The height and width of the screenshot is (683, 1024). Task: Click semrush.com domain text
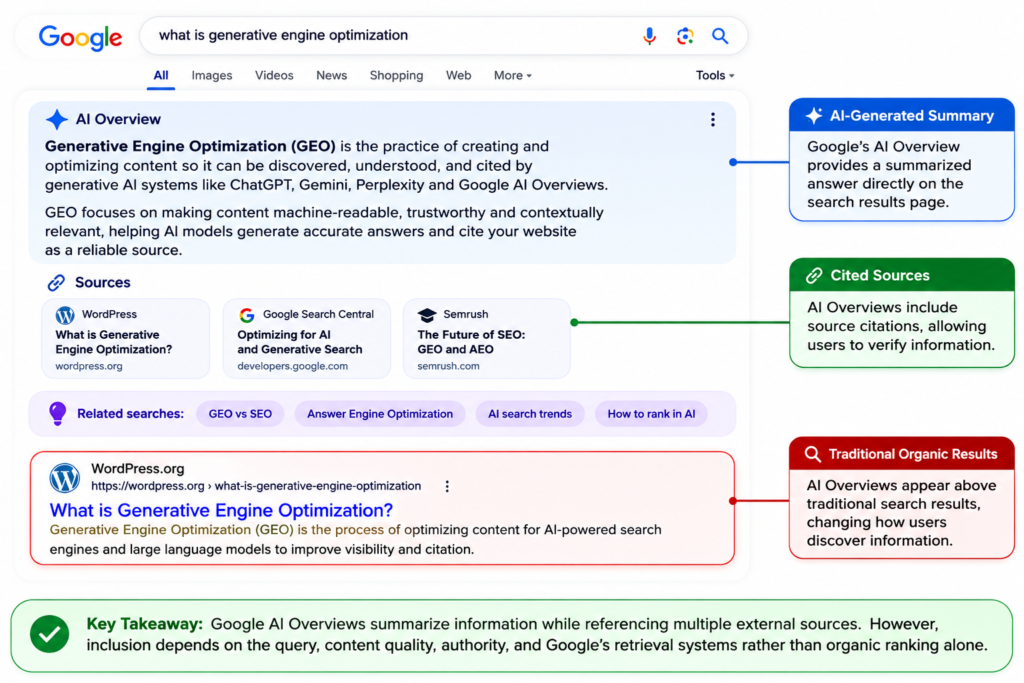pos(449,366)
